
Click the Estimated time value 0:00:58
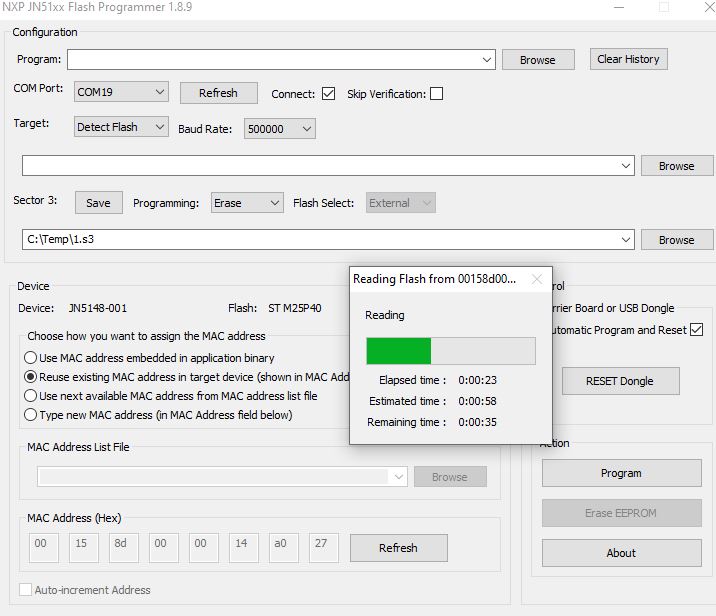[478, 401]
